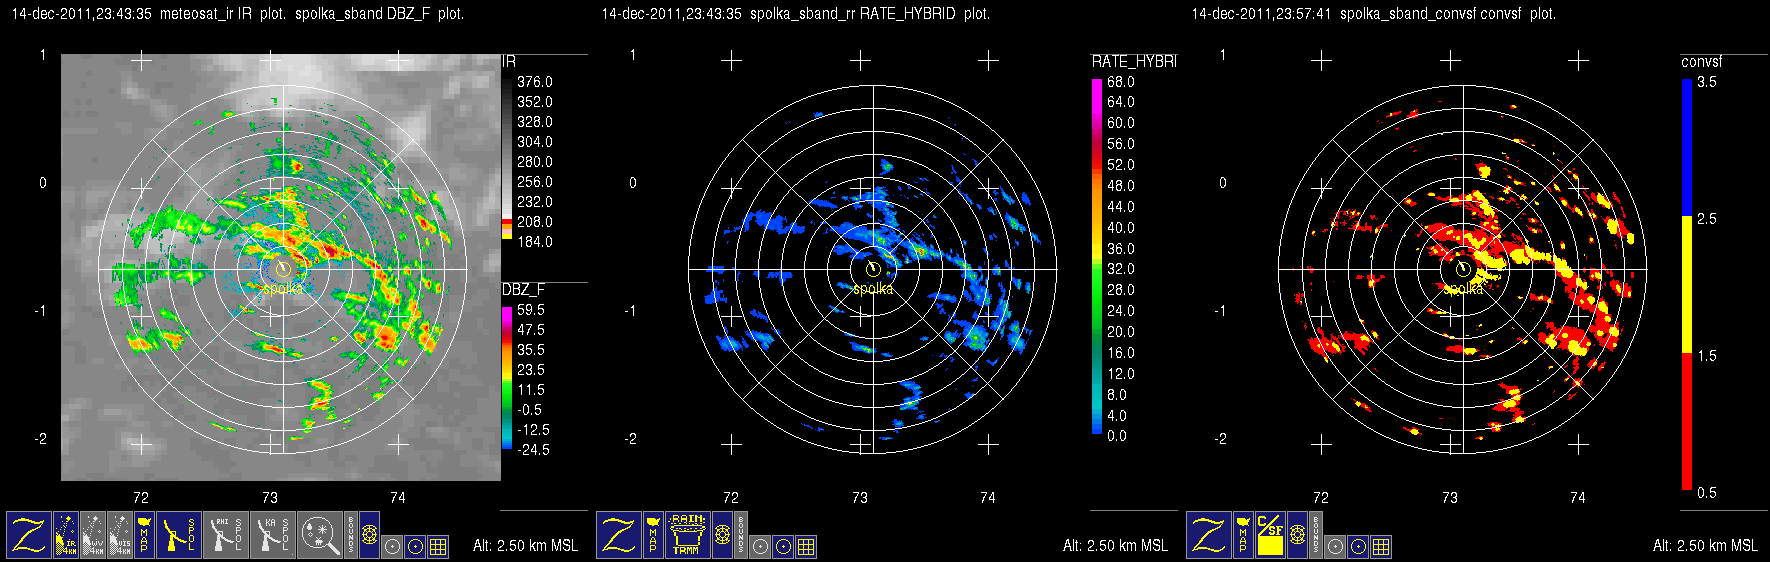This screenshot has width=1770, height=562.
Task: Toggle polar range-rings icon in convsf panel
Action: 1297,535
